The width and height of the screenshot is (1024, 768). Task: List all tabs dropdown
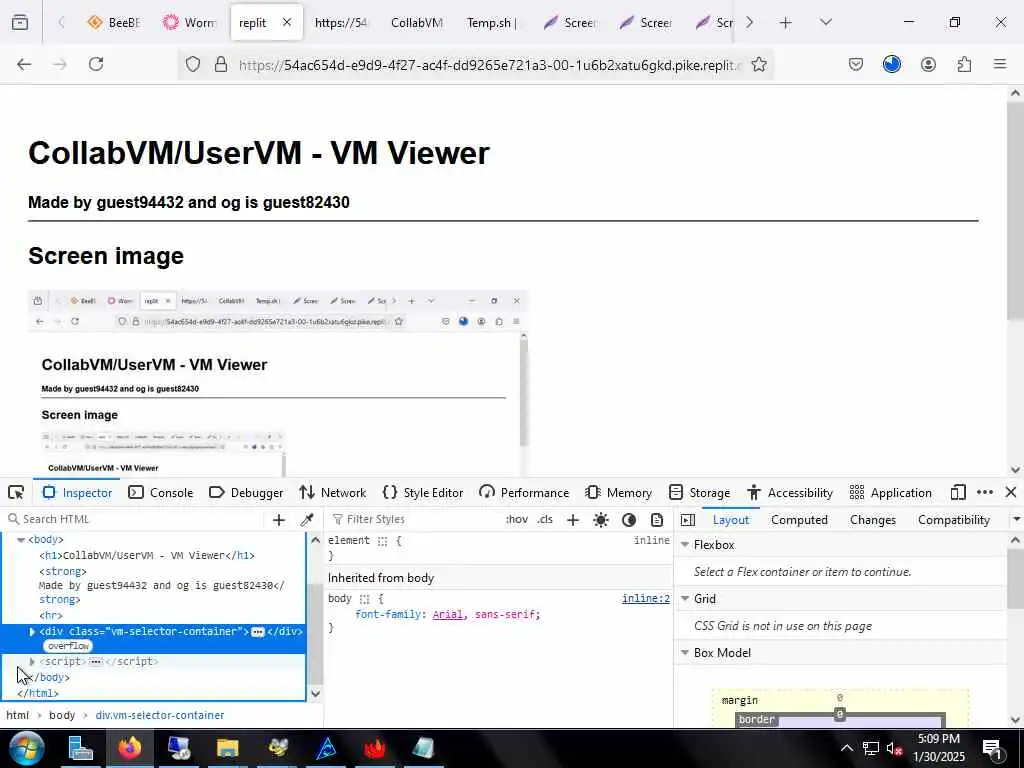(x=826, y=22)
